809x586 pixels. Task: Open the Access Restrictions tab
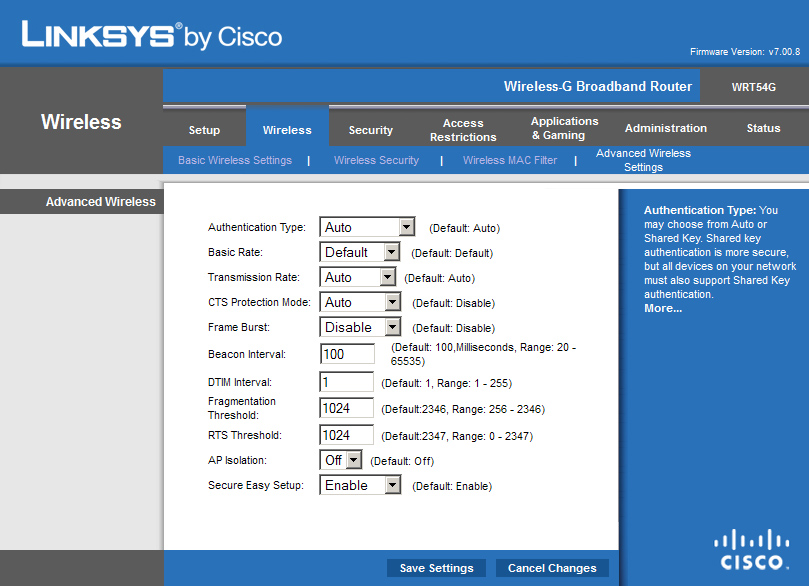pyautogui.click(x=463, y=130)
